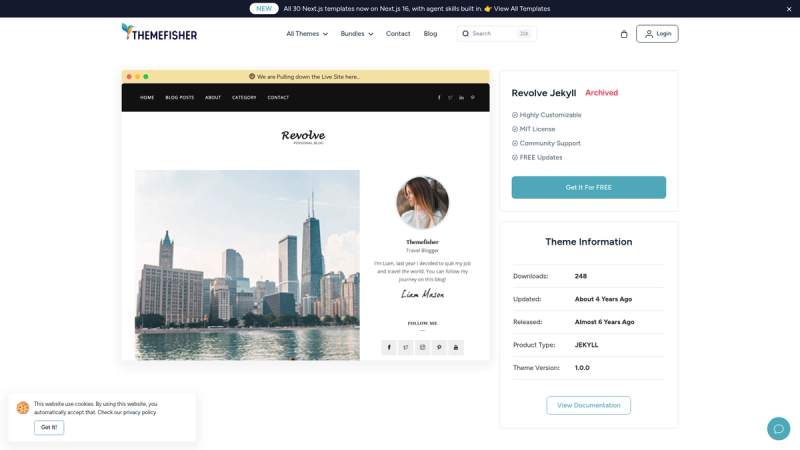Screen dimensions: 800x450
Task: Open View Documentation
Action: click(588, 405)
